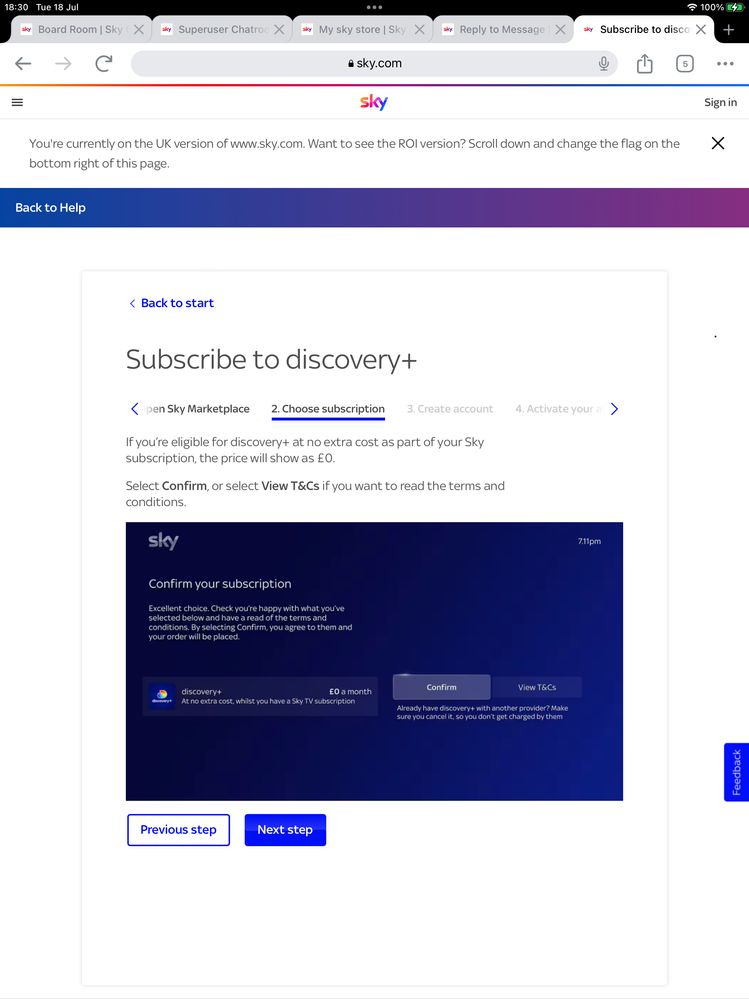Tap the microphone icon in address bar
The width and height of the screenshot is (749, 999).
[604, 64]
